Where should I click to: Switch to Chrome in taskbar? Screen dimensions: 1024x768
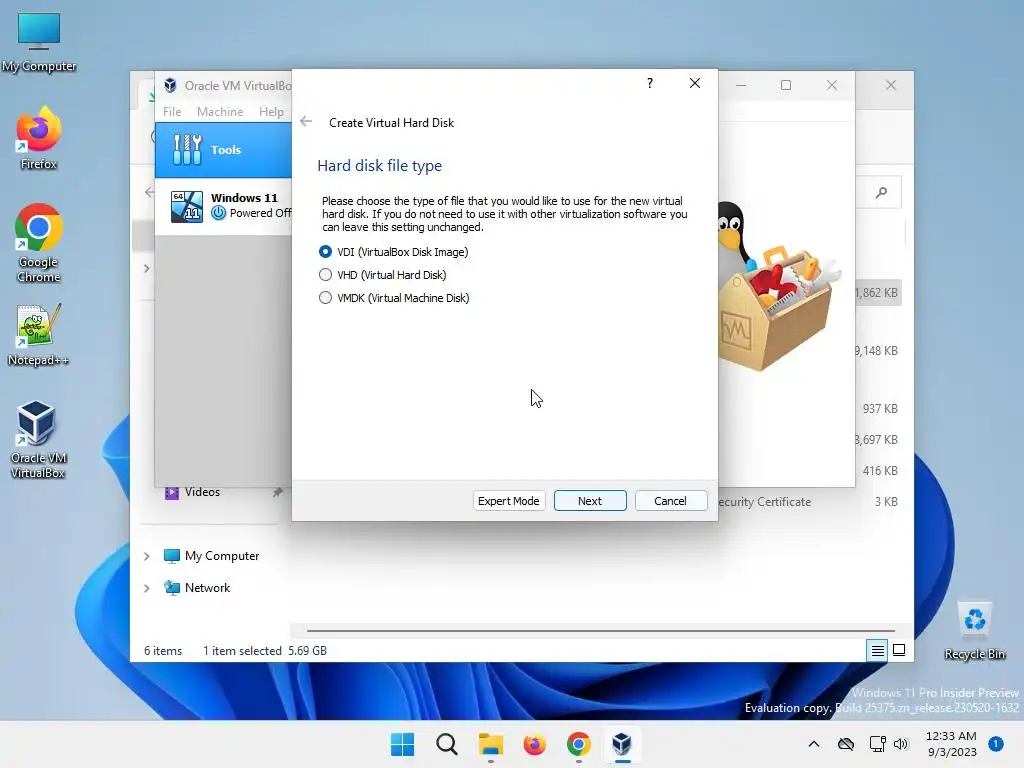point(579,744)
